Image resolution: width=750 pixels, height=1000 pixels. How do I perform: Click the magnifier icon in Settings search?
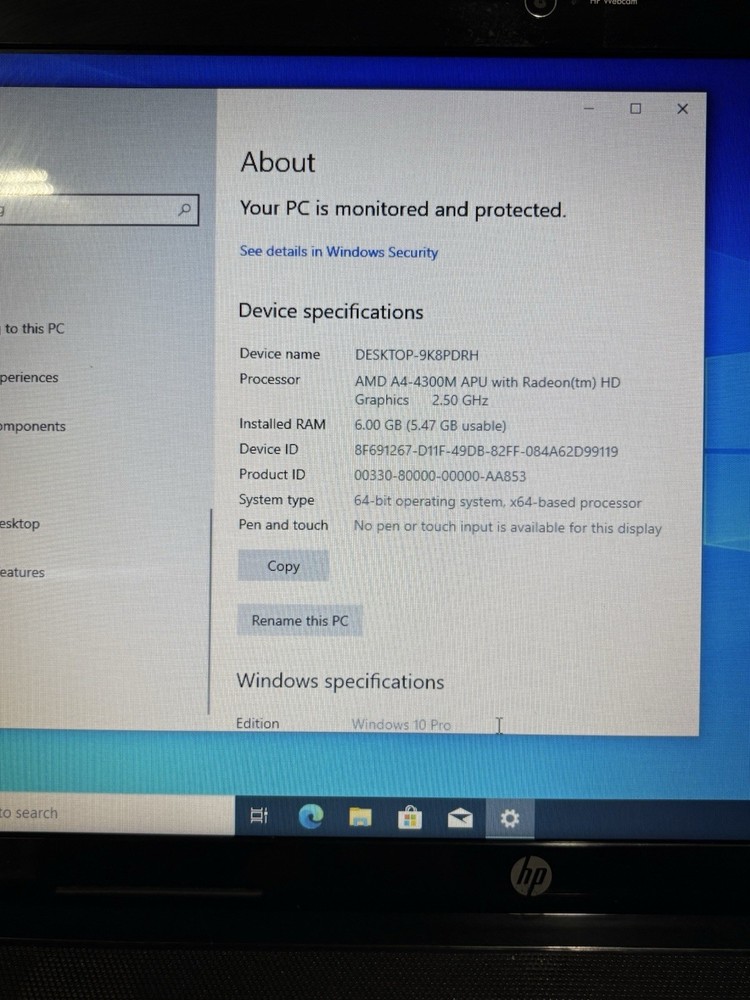pyautogui.click(x=184, y=210)
